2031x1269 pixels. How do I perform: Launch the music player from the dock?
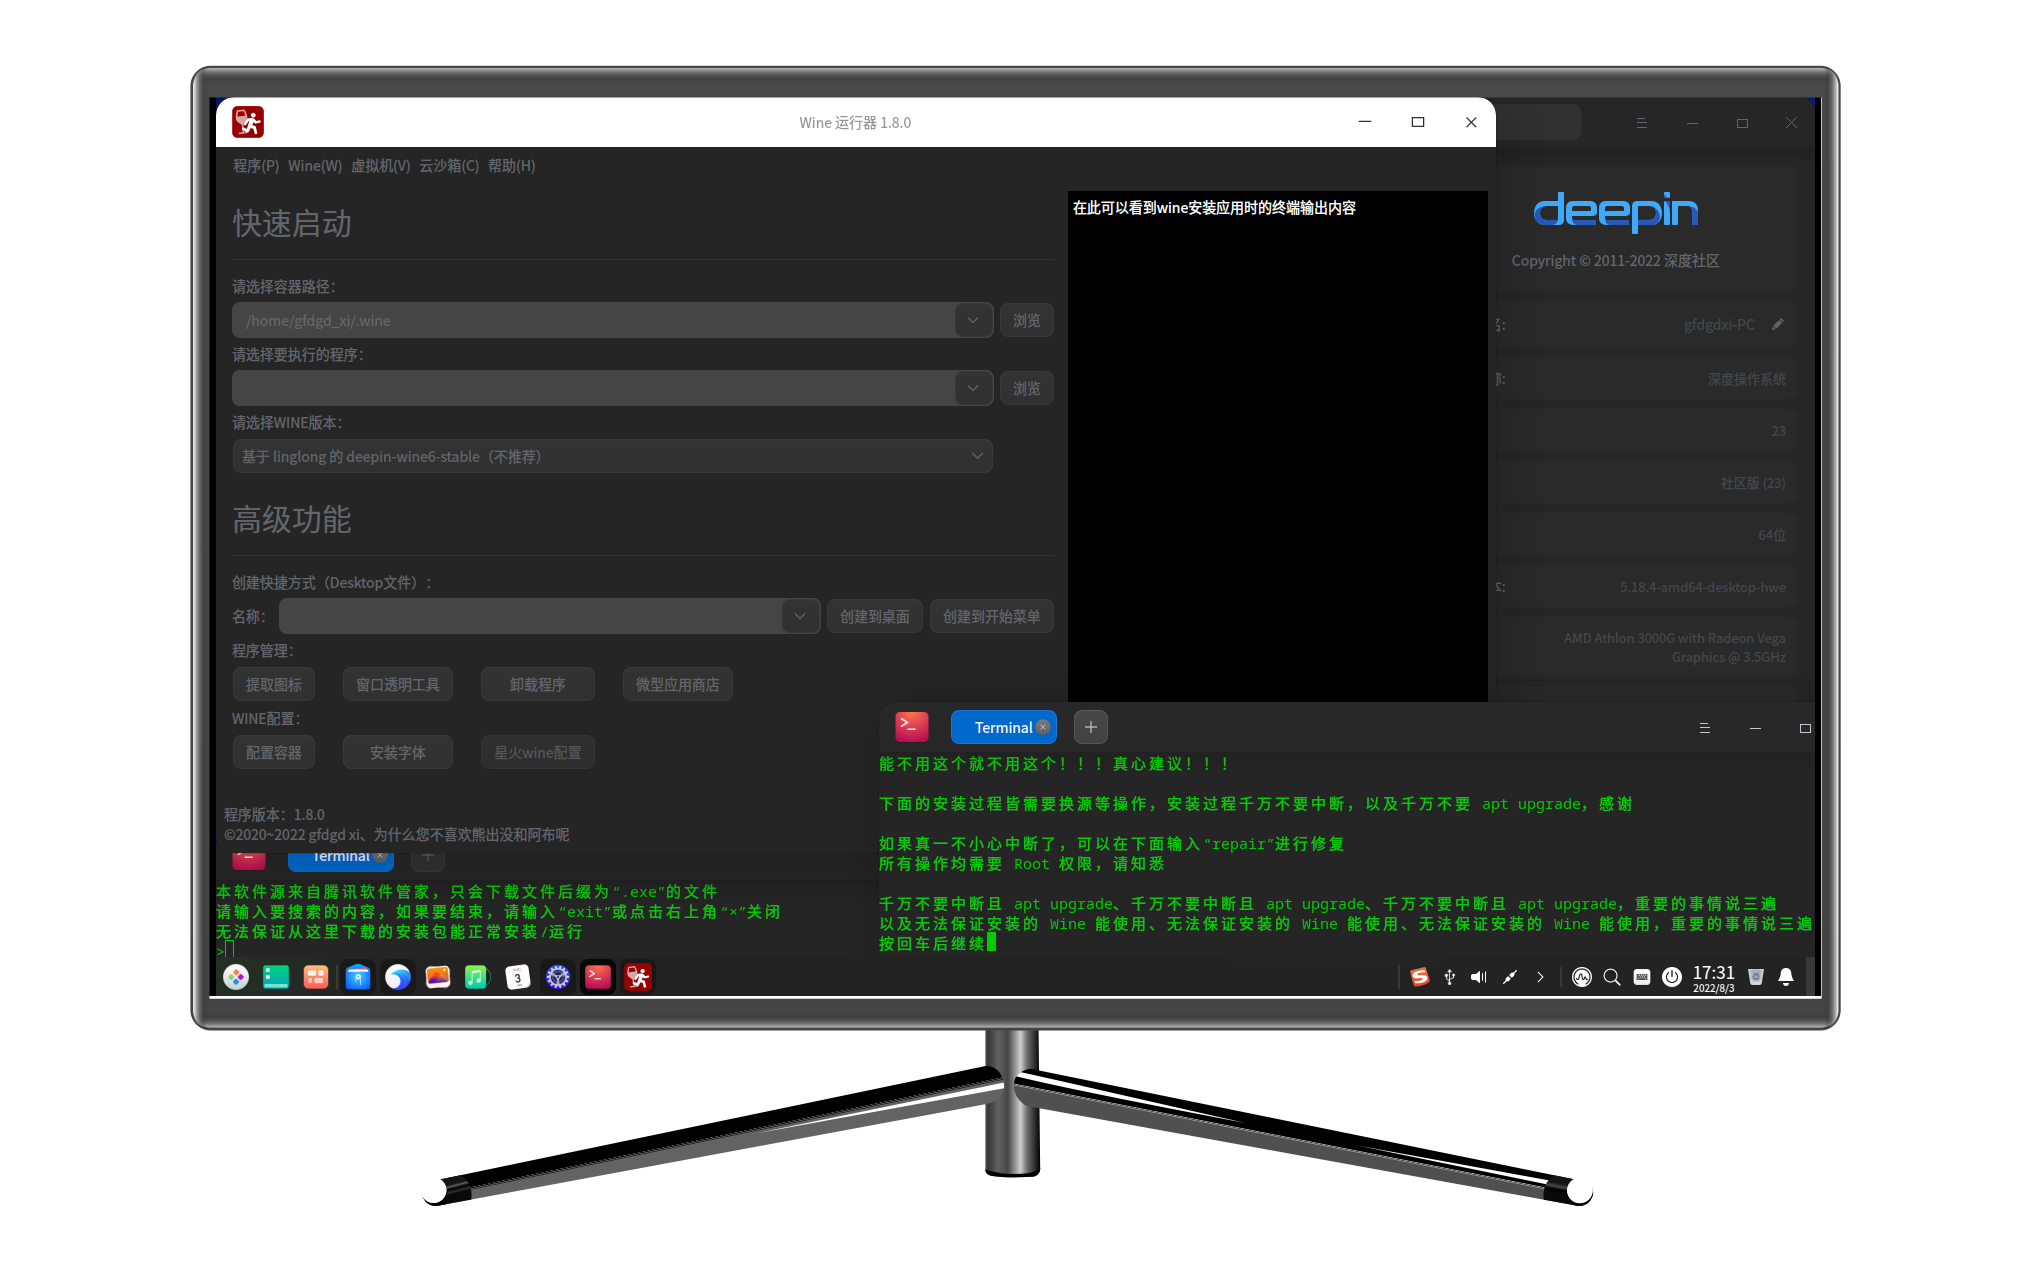click(x=477, y=977)
